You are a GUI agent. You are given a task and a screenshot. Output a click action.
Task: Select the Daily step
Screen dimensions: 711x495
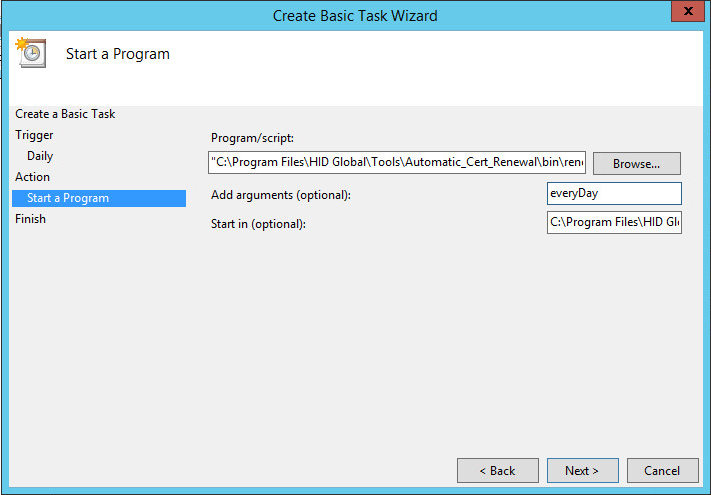tap(40, 156)
